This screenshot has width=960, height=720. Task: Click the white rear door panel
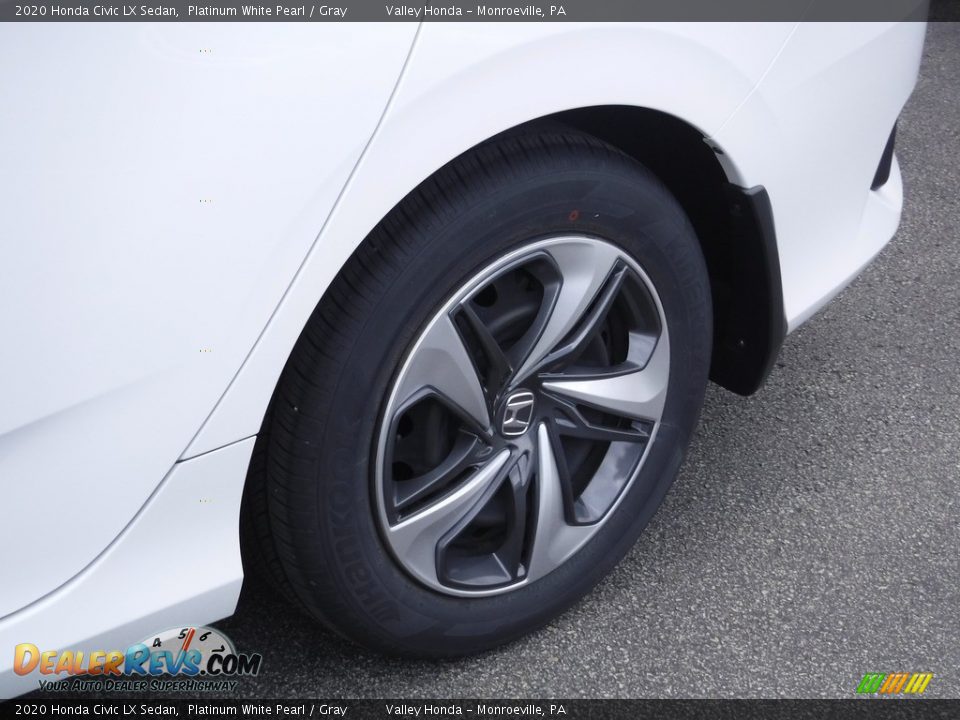[150, 250]
